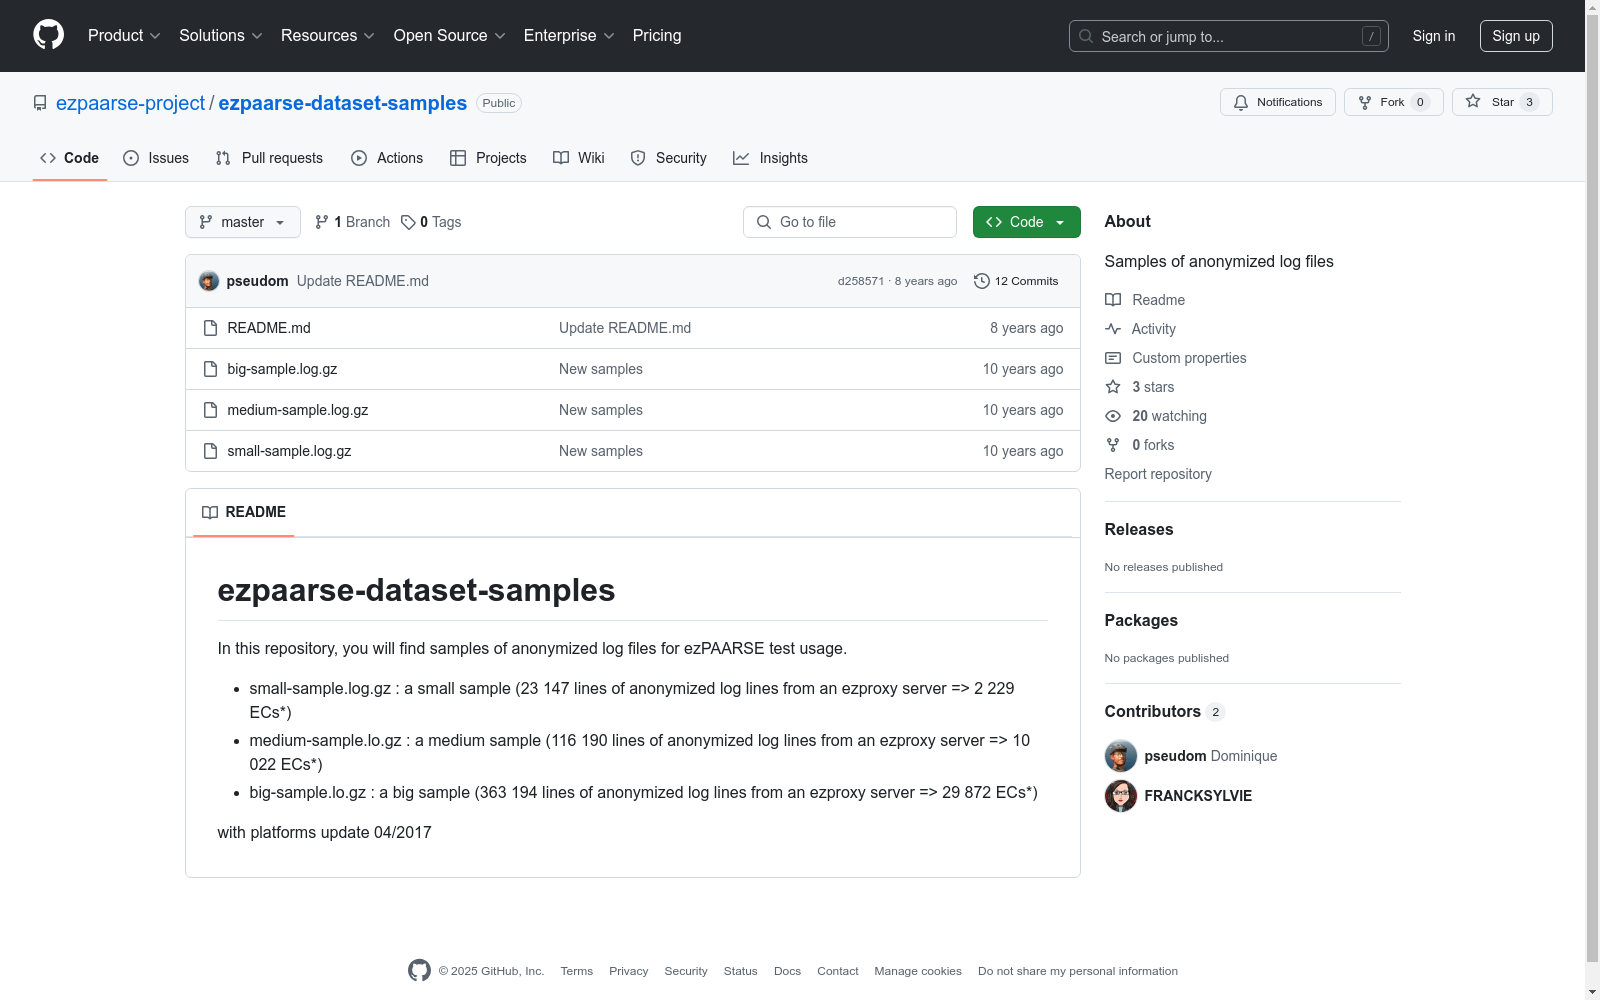Click the star icon on the Star button
This screenshot has width=1600, height=1000.
(1473, 101)
